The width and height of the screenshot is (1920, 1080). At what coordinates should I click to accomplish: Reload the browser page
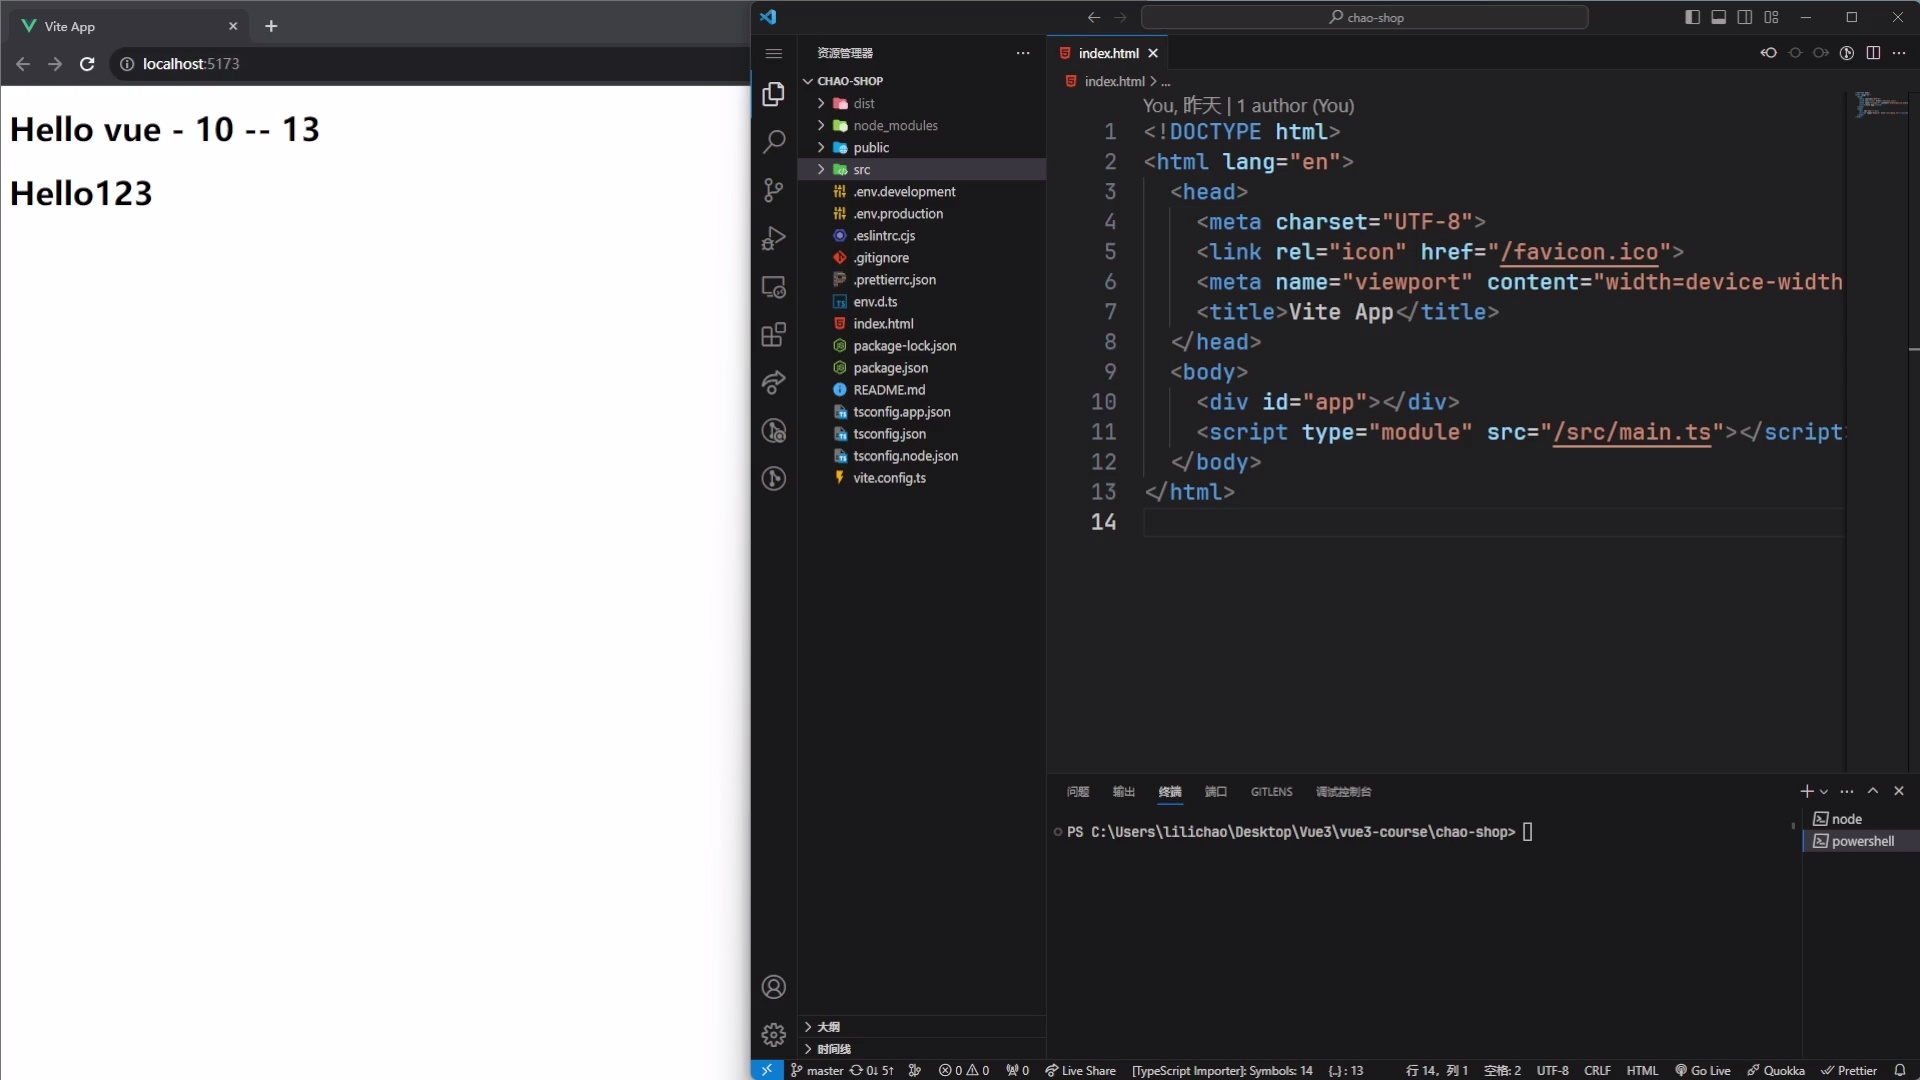click(87, 64)
